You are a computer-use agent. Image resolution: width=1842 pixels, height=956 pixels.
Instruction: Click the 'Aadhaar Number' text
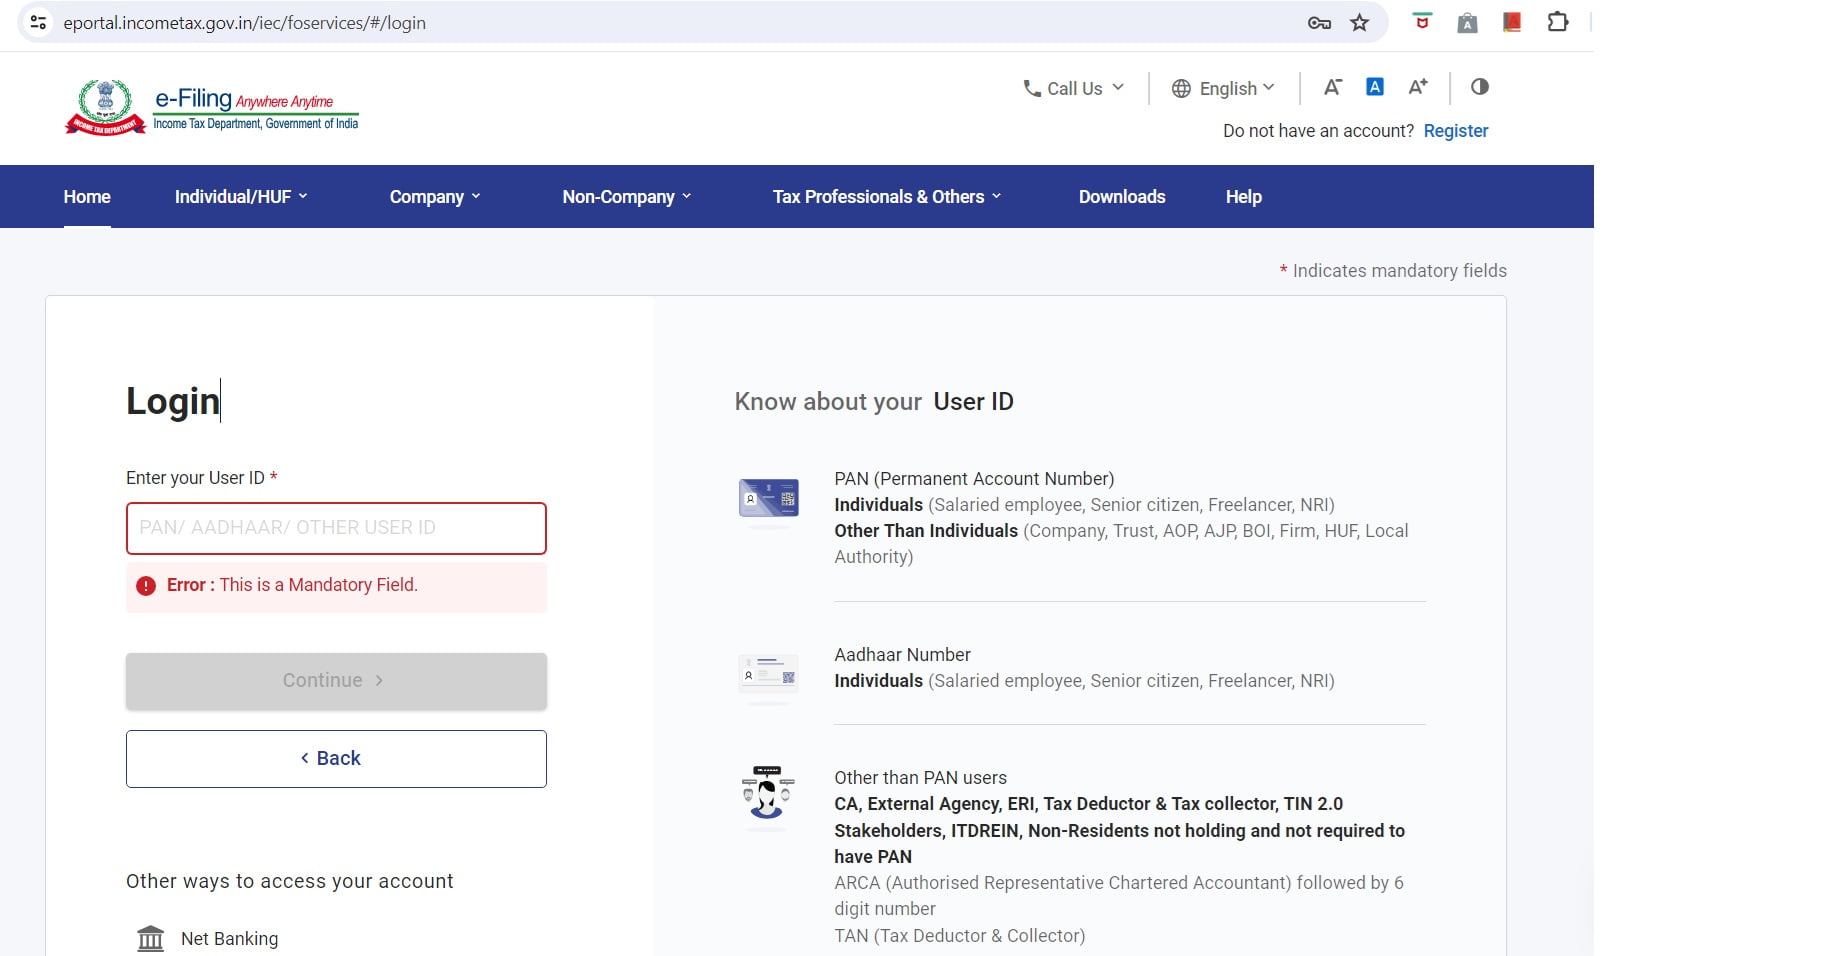click(902, 655)
